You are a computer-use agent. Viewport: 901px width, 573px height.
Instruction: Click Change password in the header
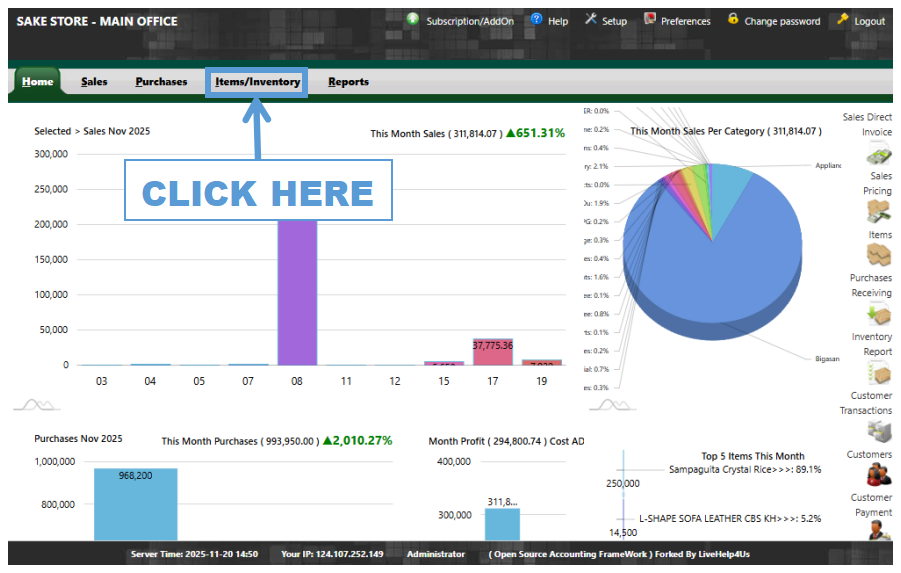[774, 21]
